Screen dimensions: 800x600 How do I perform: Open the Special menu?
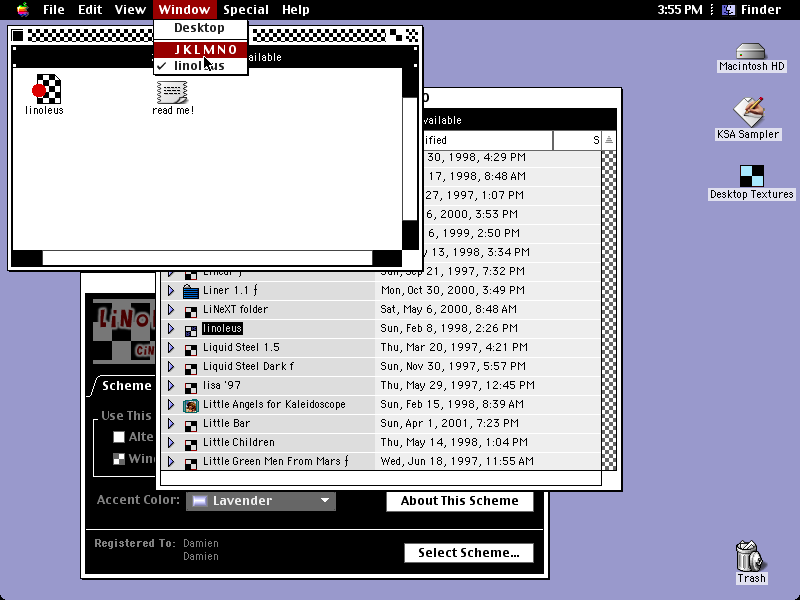(x=246, y=10)
